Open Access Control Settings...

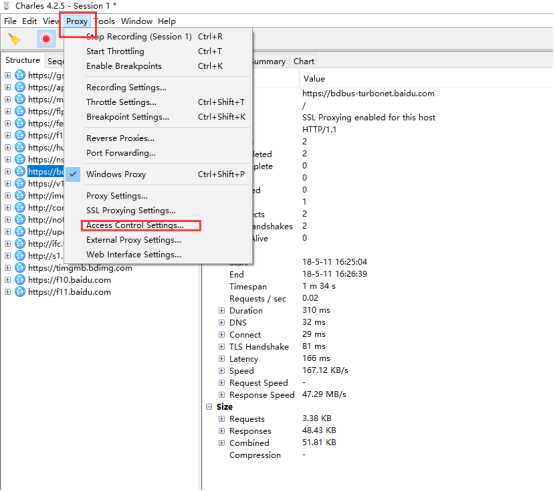click(x=159, y=225)
